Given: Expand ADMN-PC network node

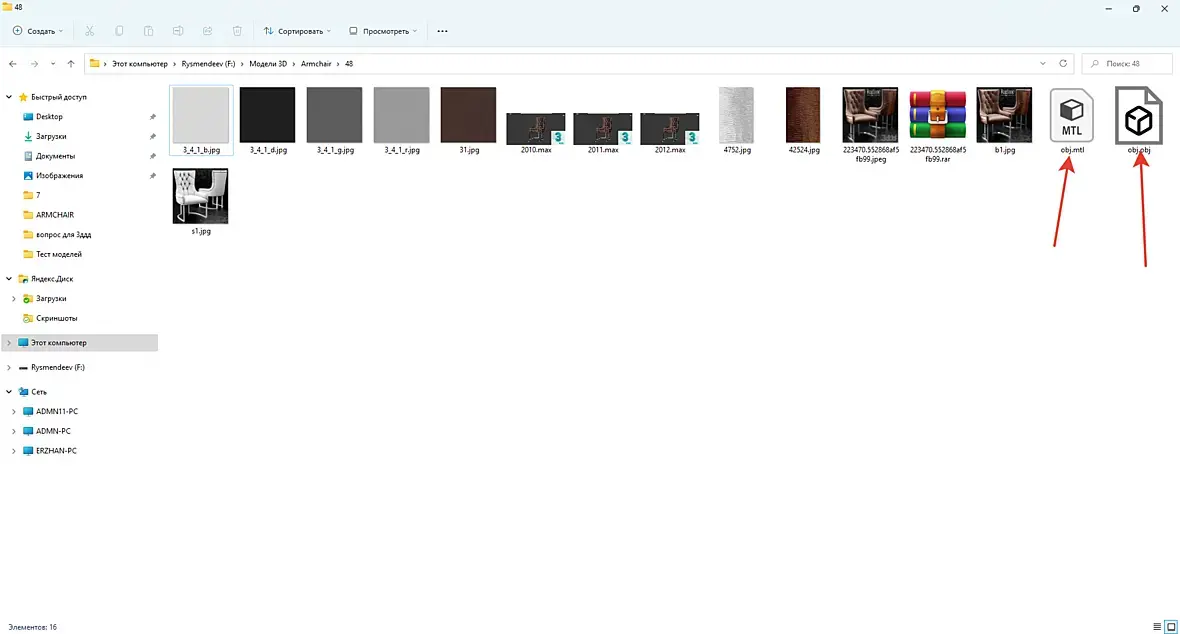Looking at the screenshot, I should click(14, 431).
